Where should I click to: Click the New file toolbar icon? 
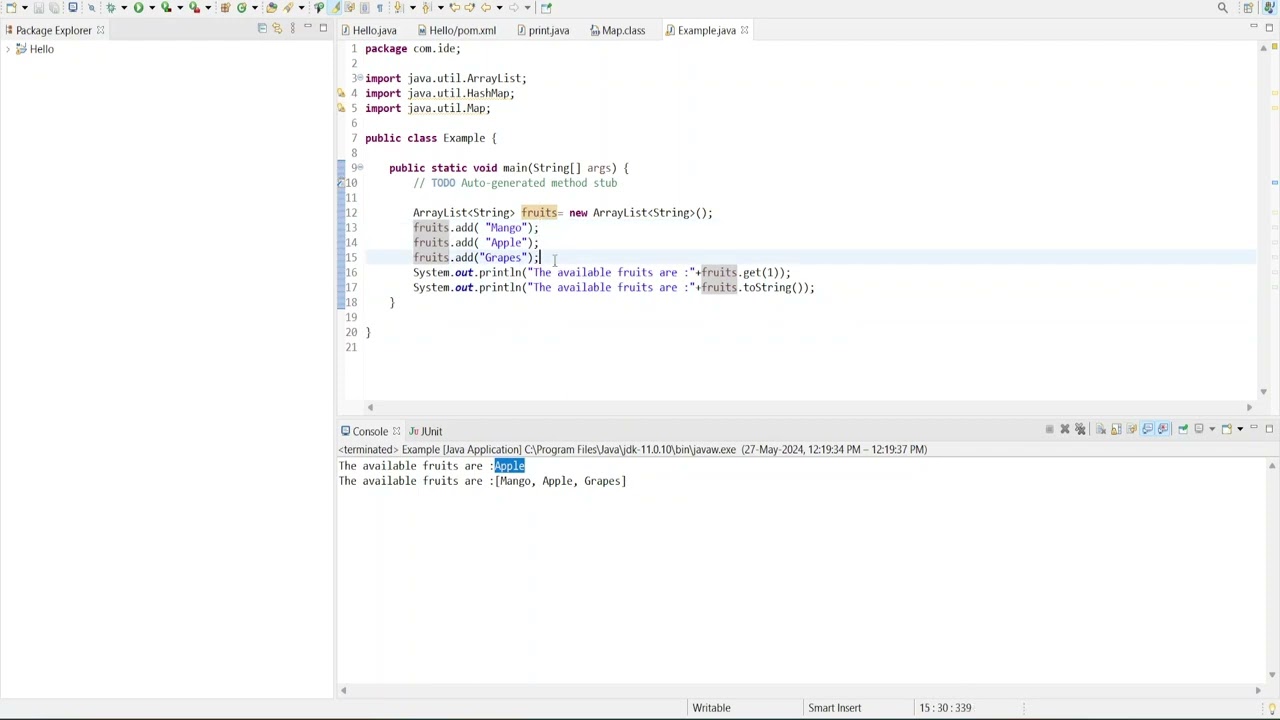tap(11, 8)
